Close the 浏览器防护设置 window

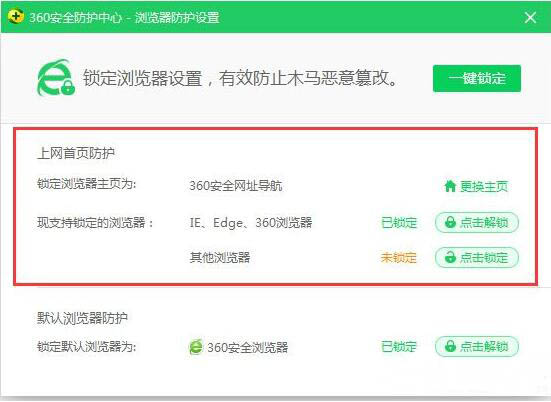[530, 17]
